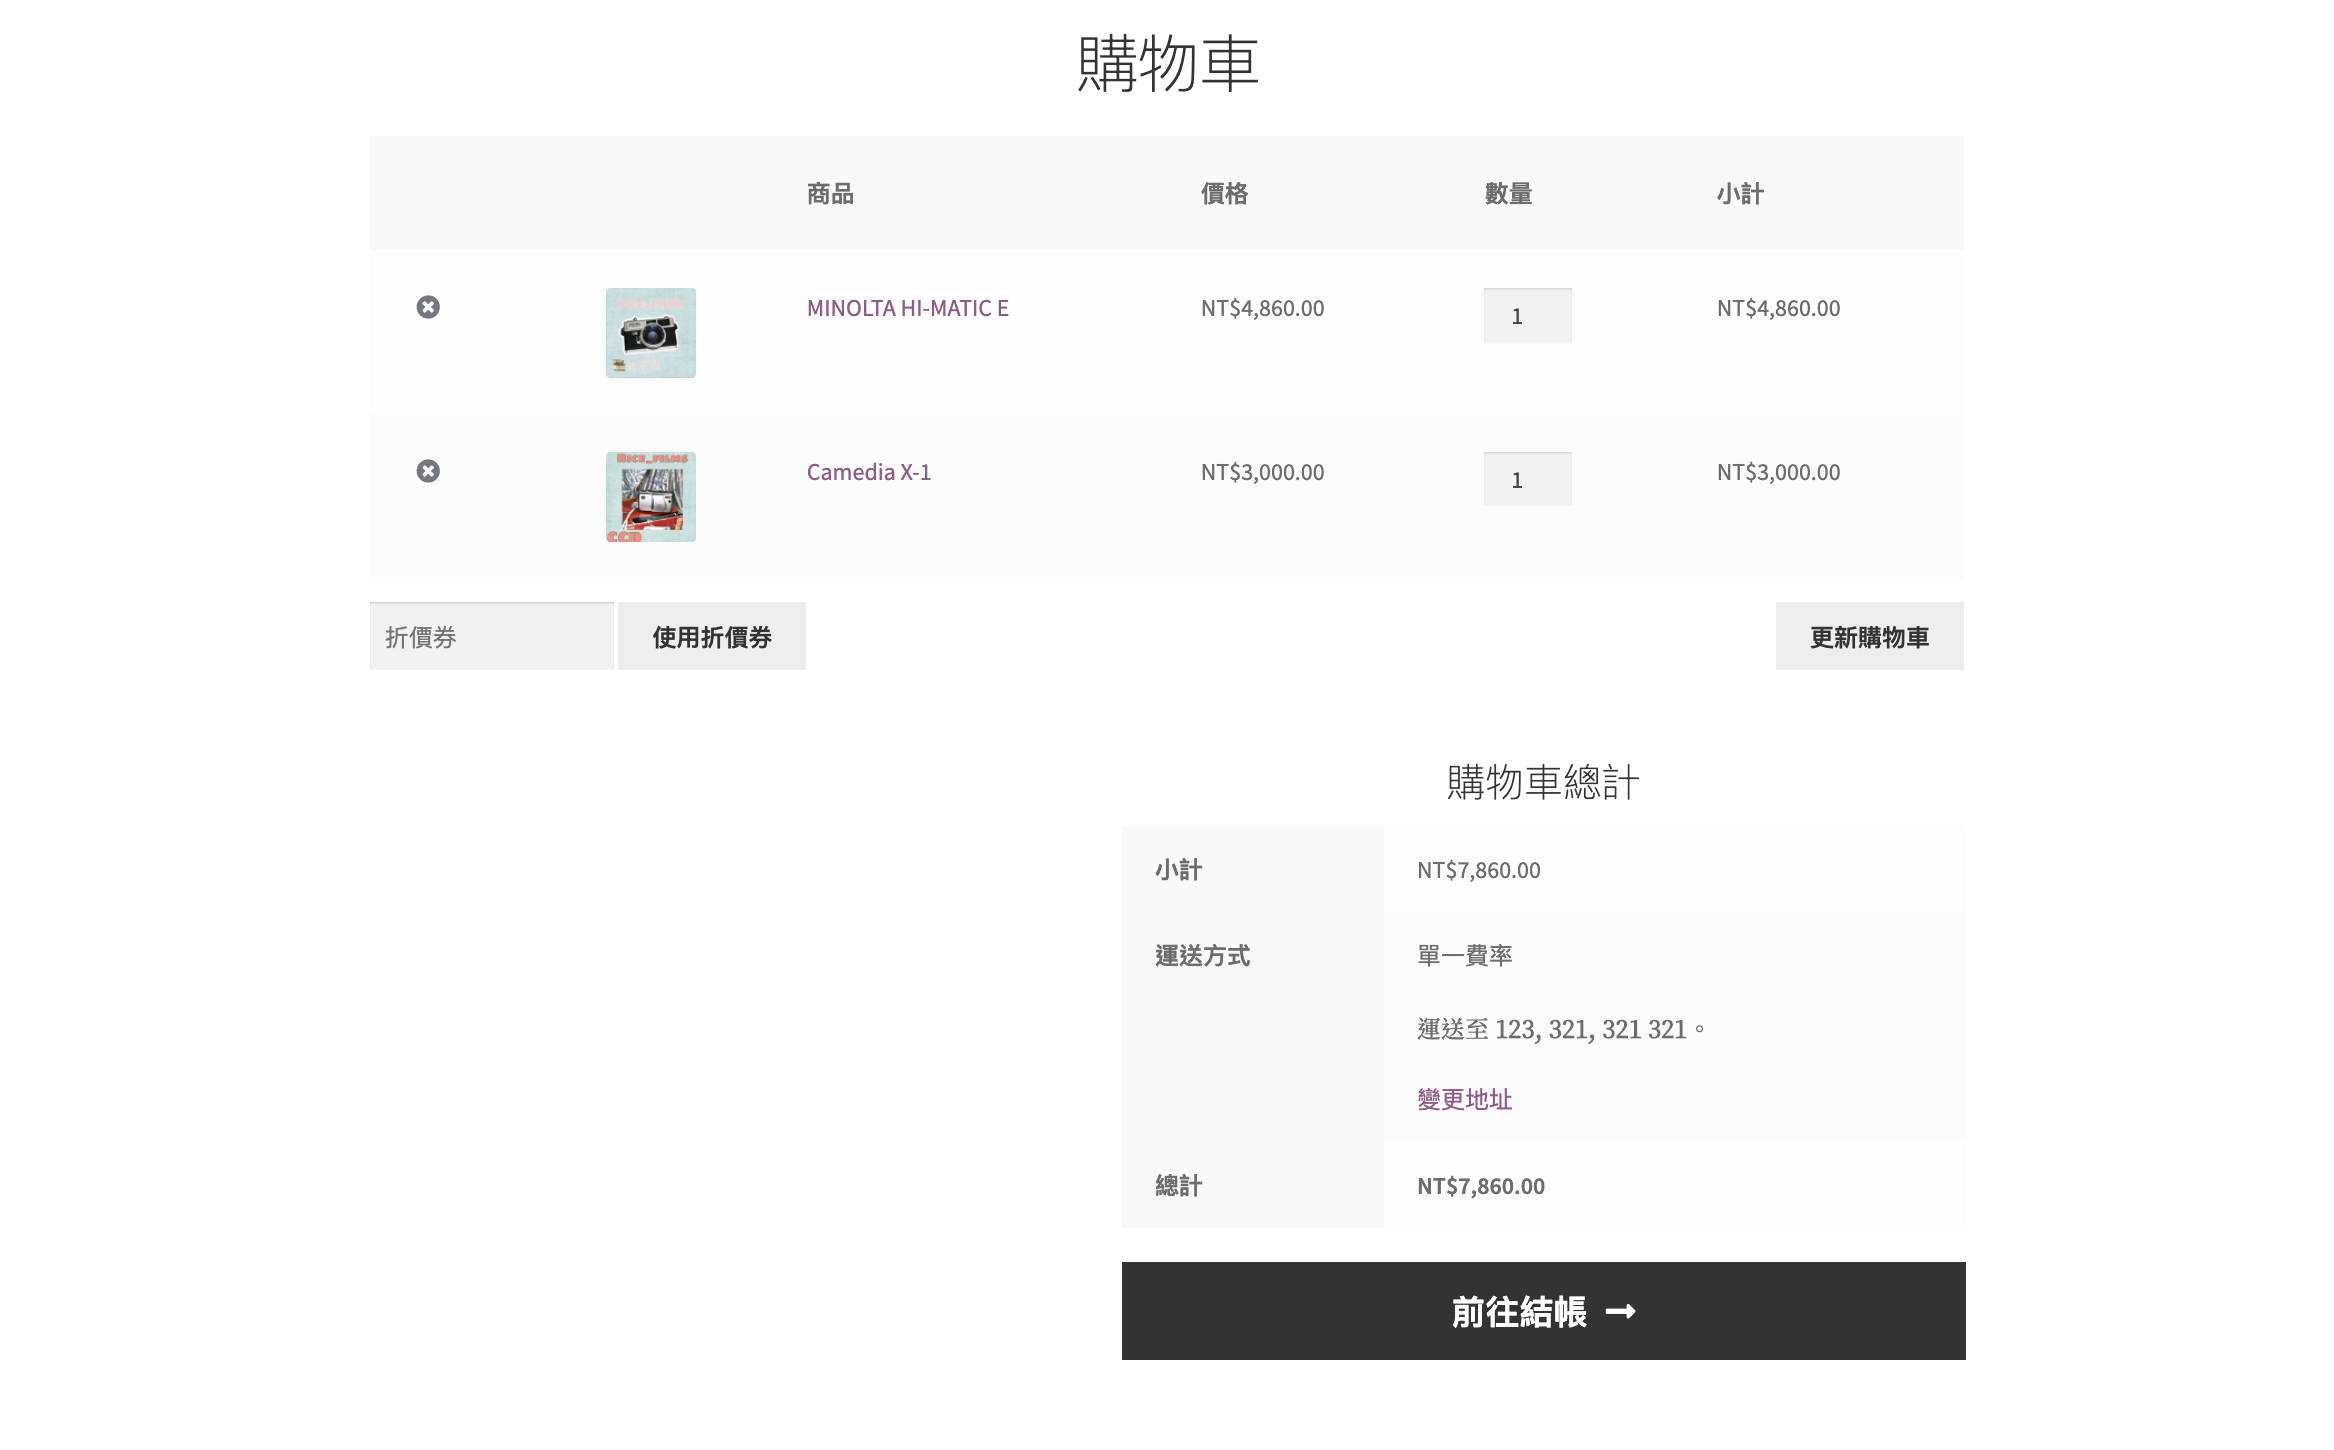This screenshot has height=1450, width=2334.
Task: Click the MINOLTA HI-MATIC E product link
Action: [x=907, y=308]
